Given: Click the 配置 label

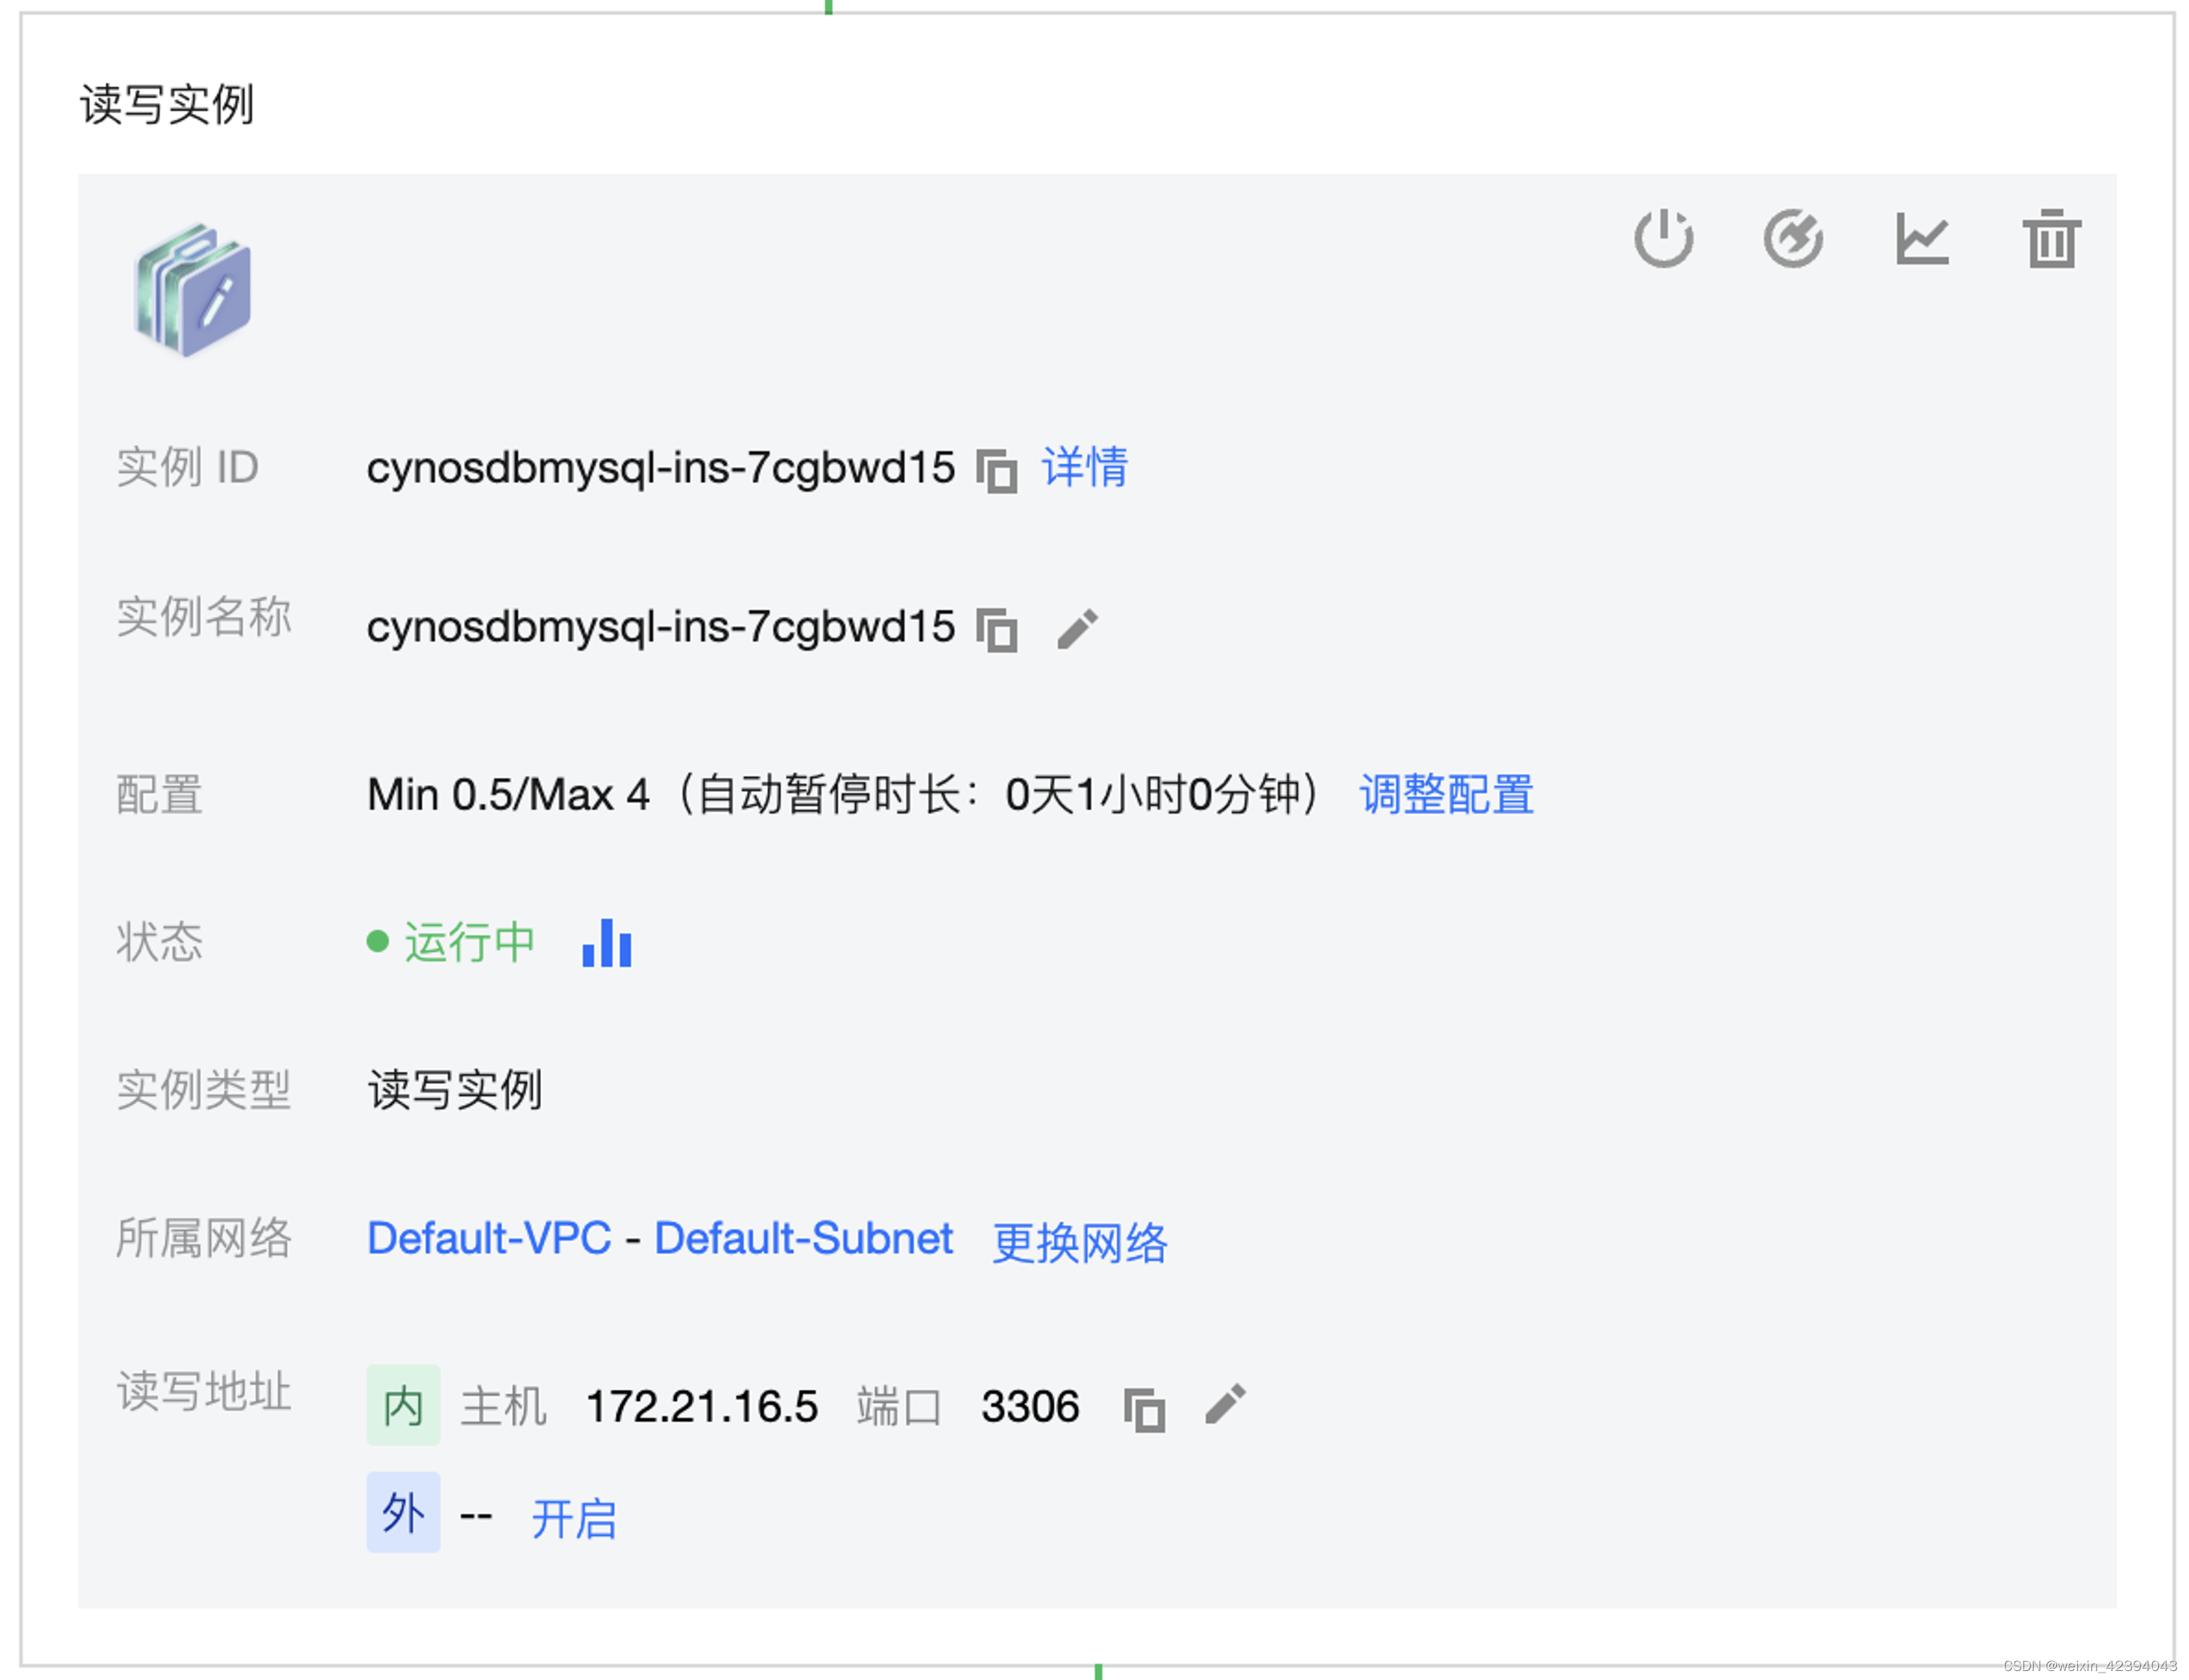Looking at the screenshot, I should 160,795.
